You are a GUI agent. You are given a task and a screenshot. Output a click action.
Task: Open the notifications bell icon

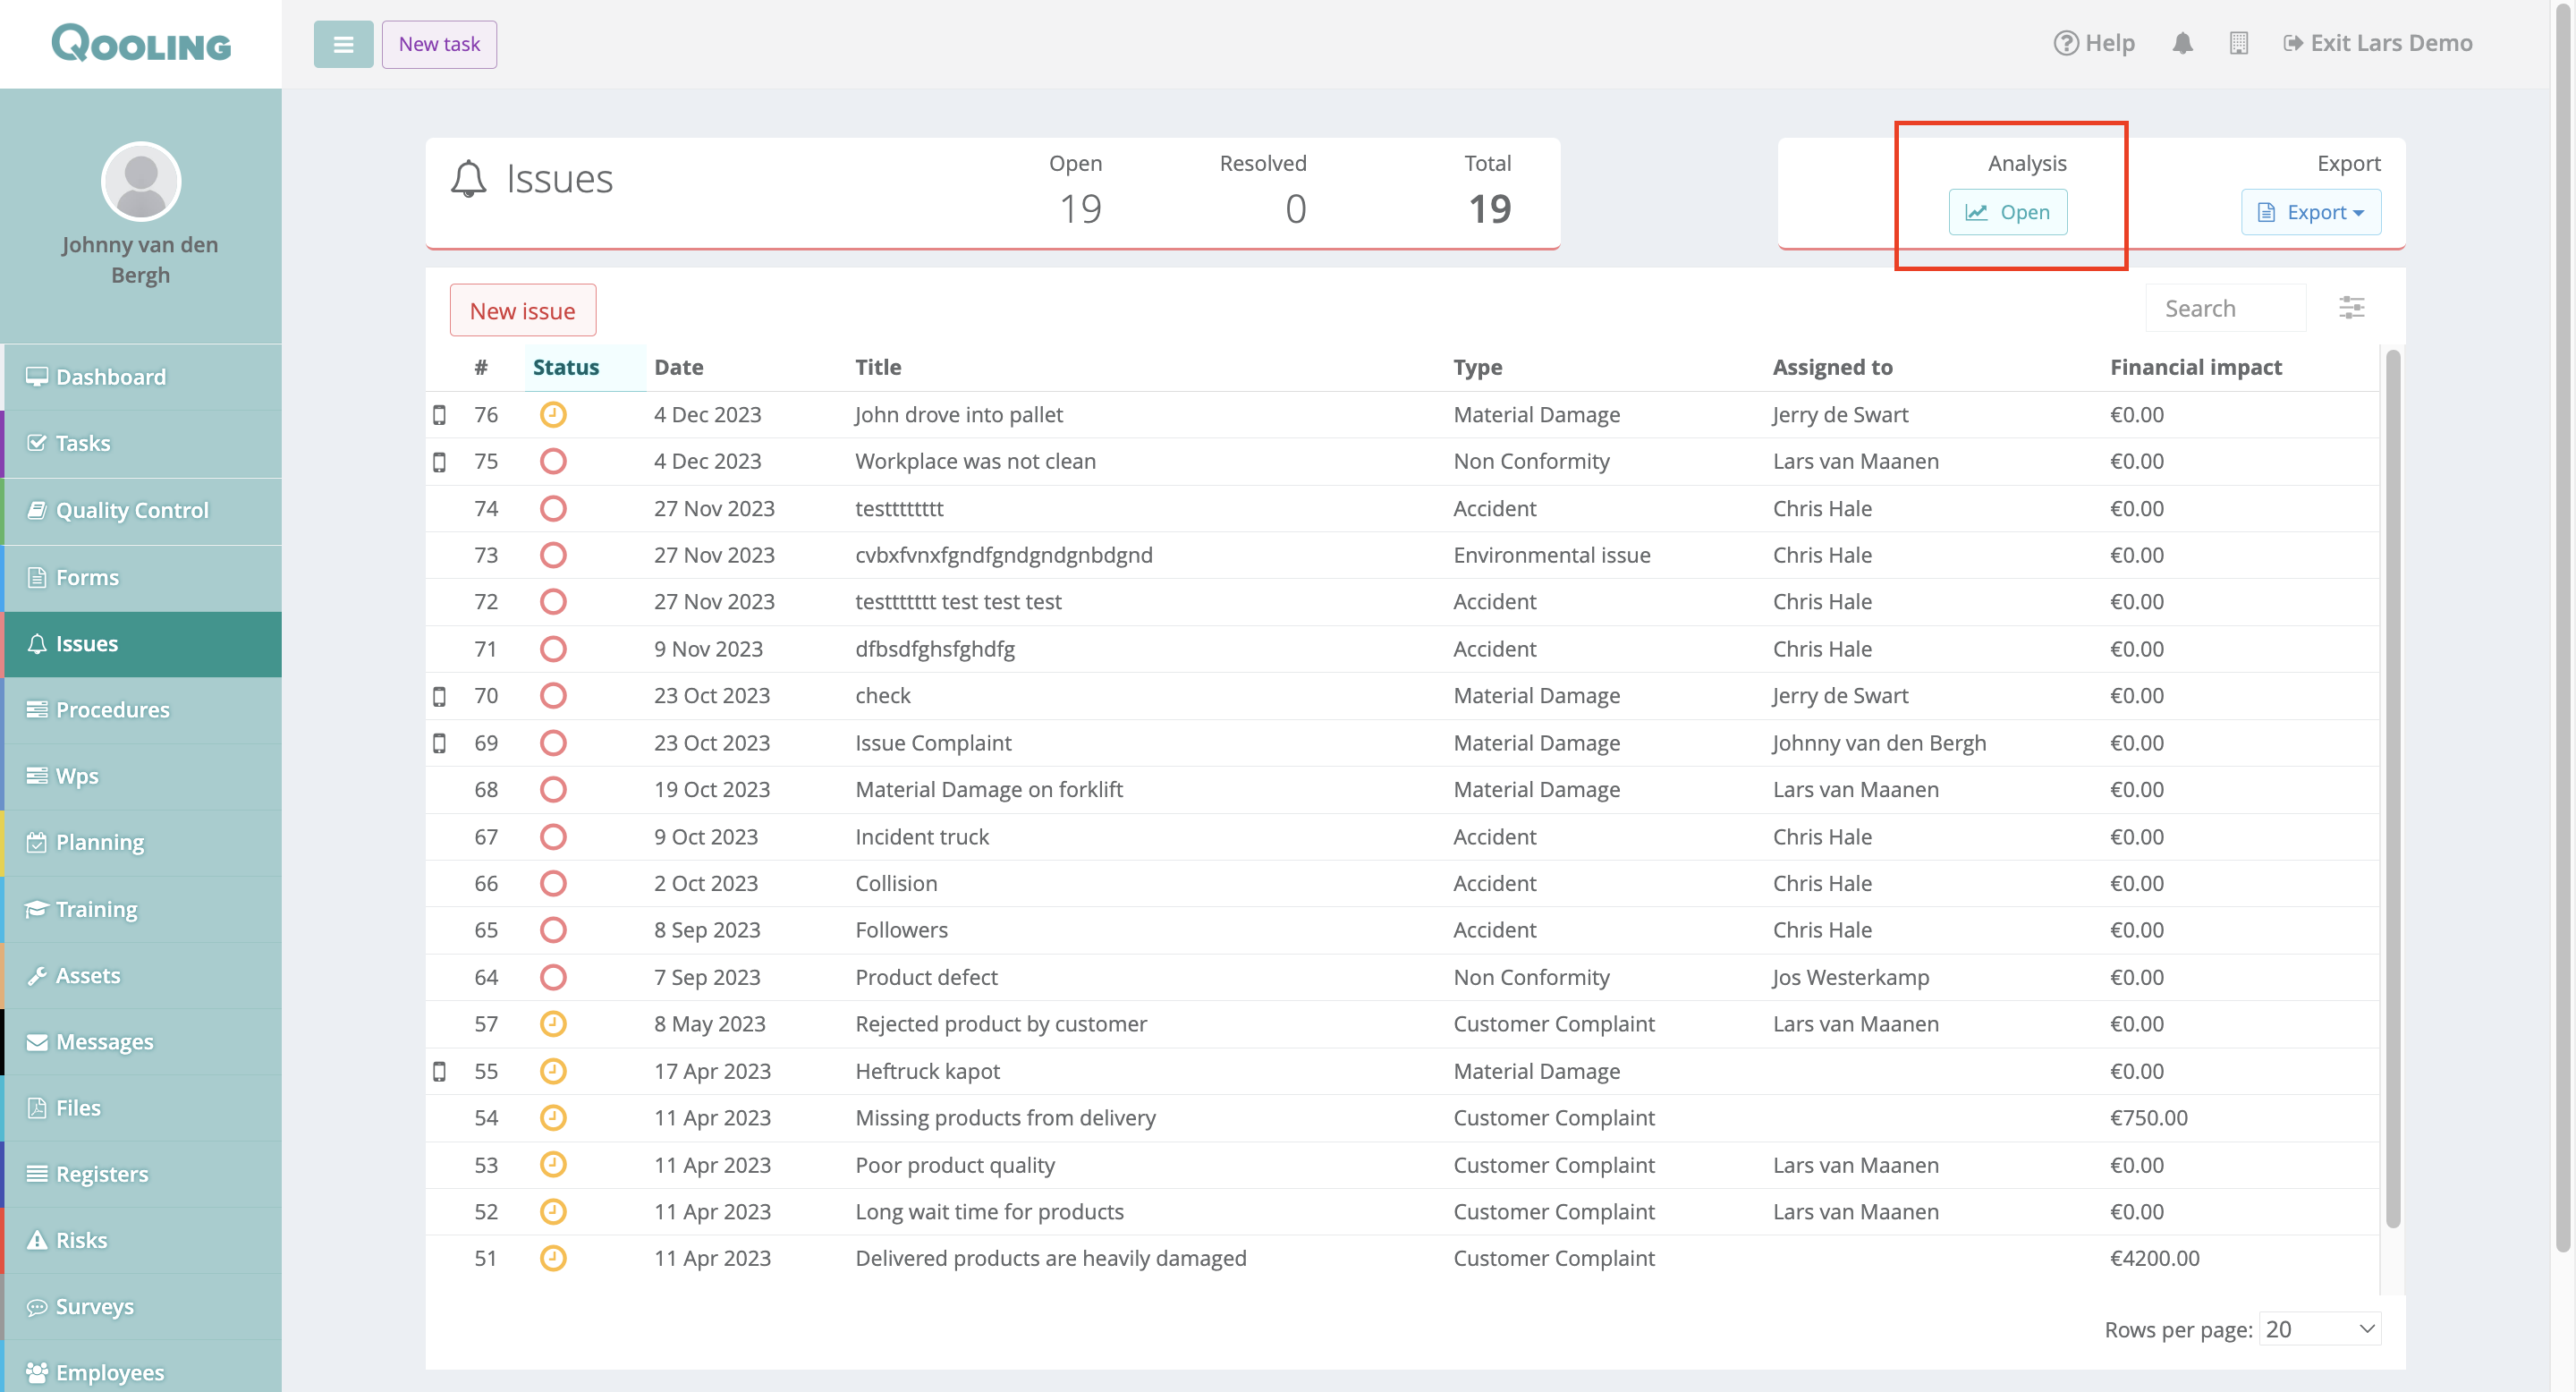(2182, 43)
